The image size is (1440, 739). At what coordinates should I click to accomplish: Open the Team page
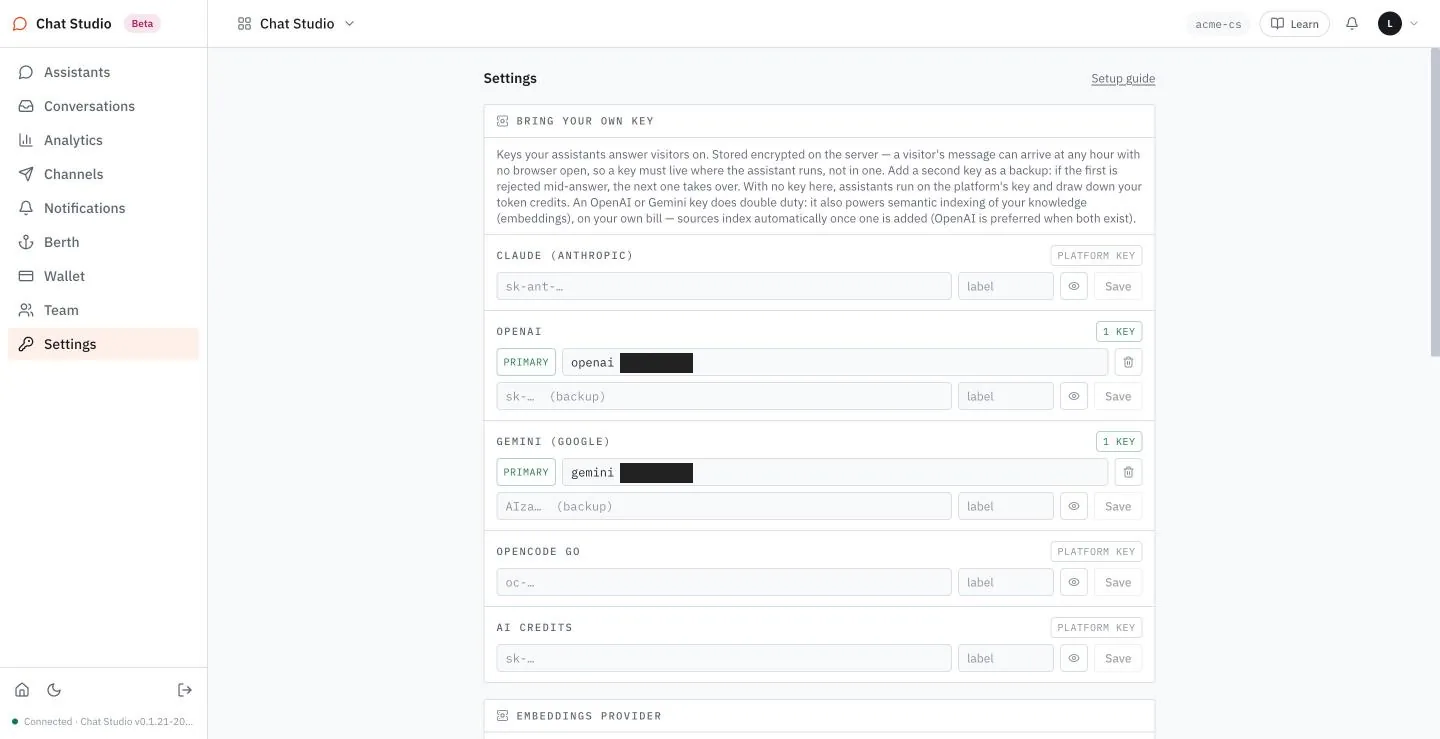(104, 310)
